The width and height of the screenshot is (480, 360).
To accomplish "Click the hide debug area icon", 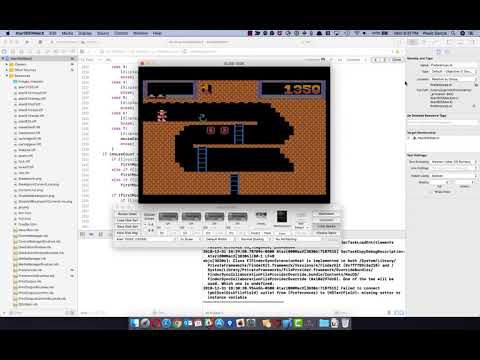I will tap(83, 234).
